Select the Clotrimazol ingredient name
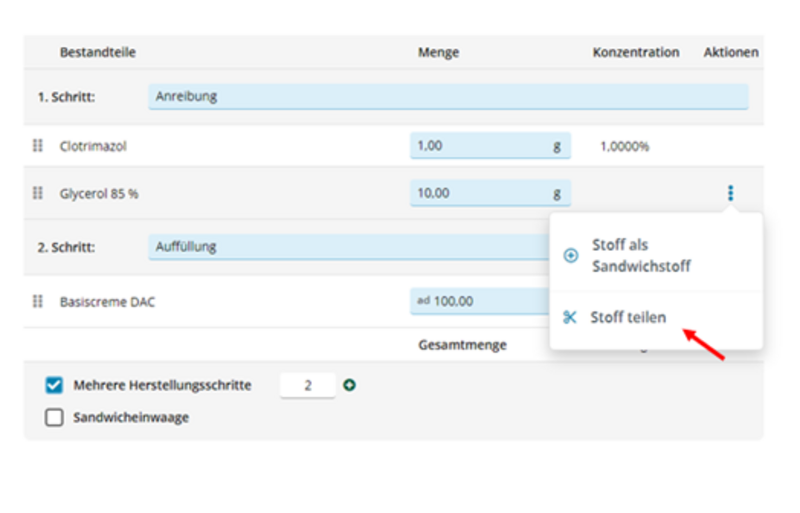 pos(93,146)
